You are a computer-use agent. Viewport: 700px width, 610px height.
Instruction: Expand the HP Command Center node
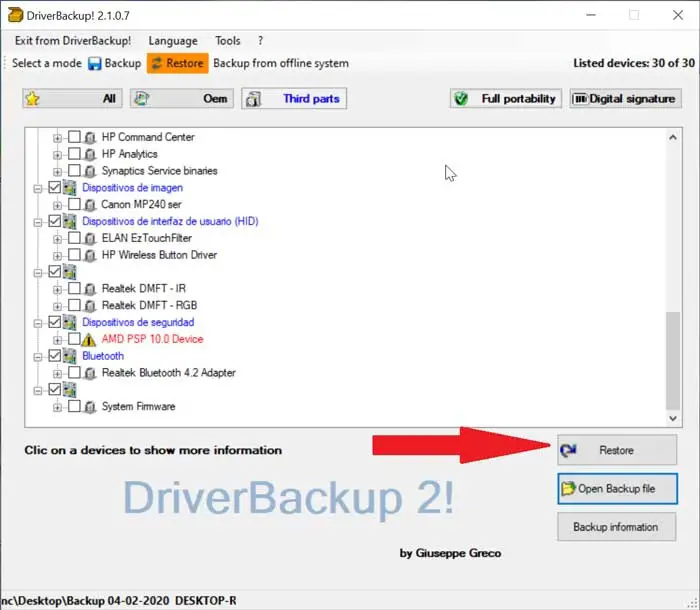pos(57,138)
